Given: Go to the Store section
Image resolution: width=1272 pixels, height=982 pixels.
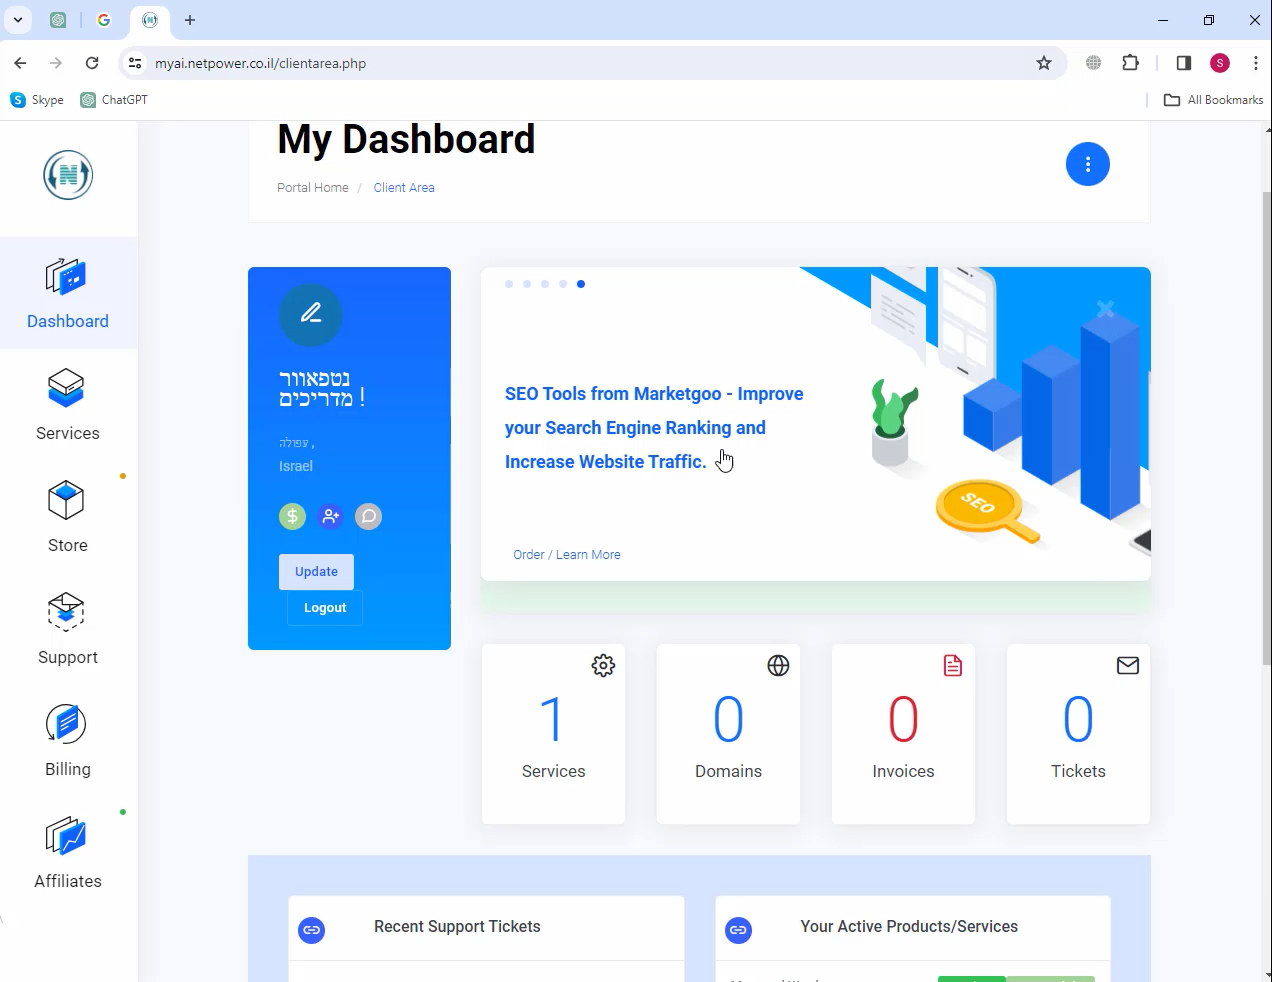Looking at the screenshot, I should (67, 501).
